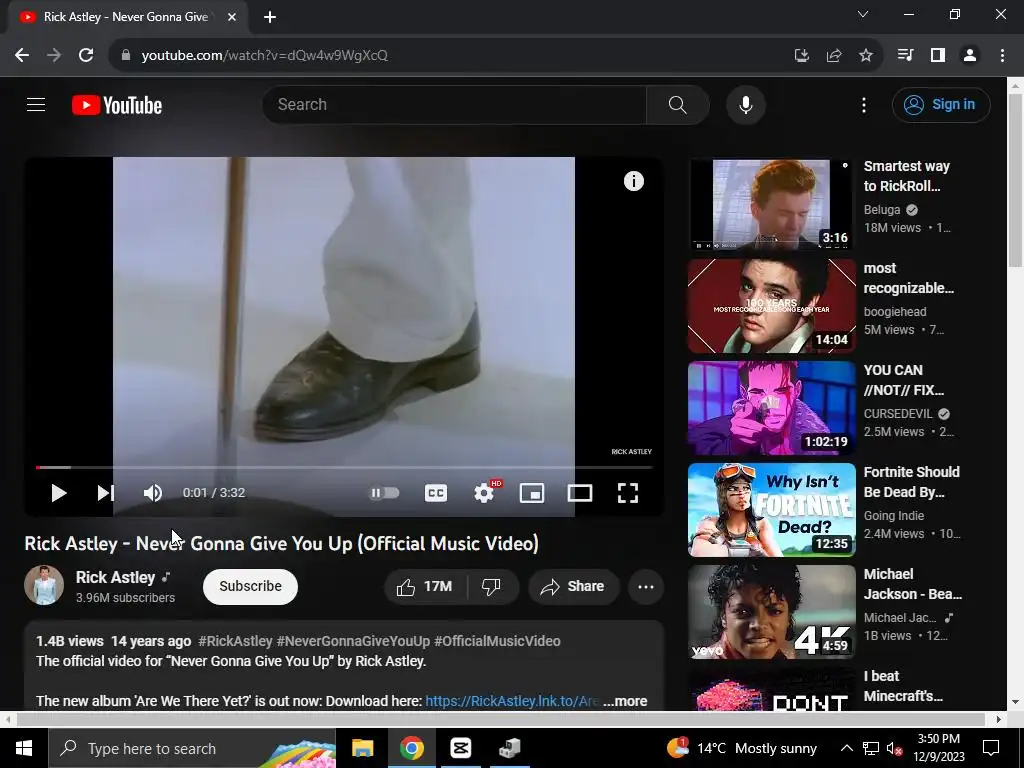Viewport: 1024px width, 768px height.
Task: Click the Sign in button
Action: point(941,104)
